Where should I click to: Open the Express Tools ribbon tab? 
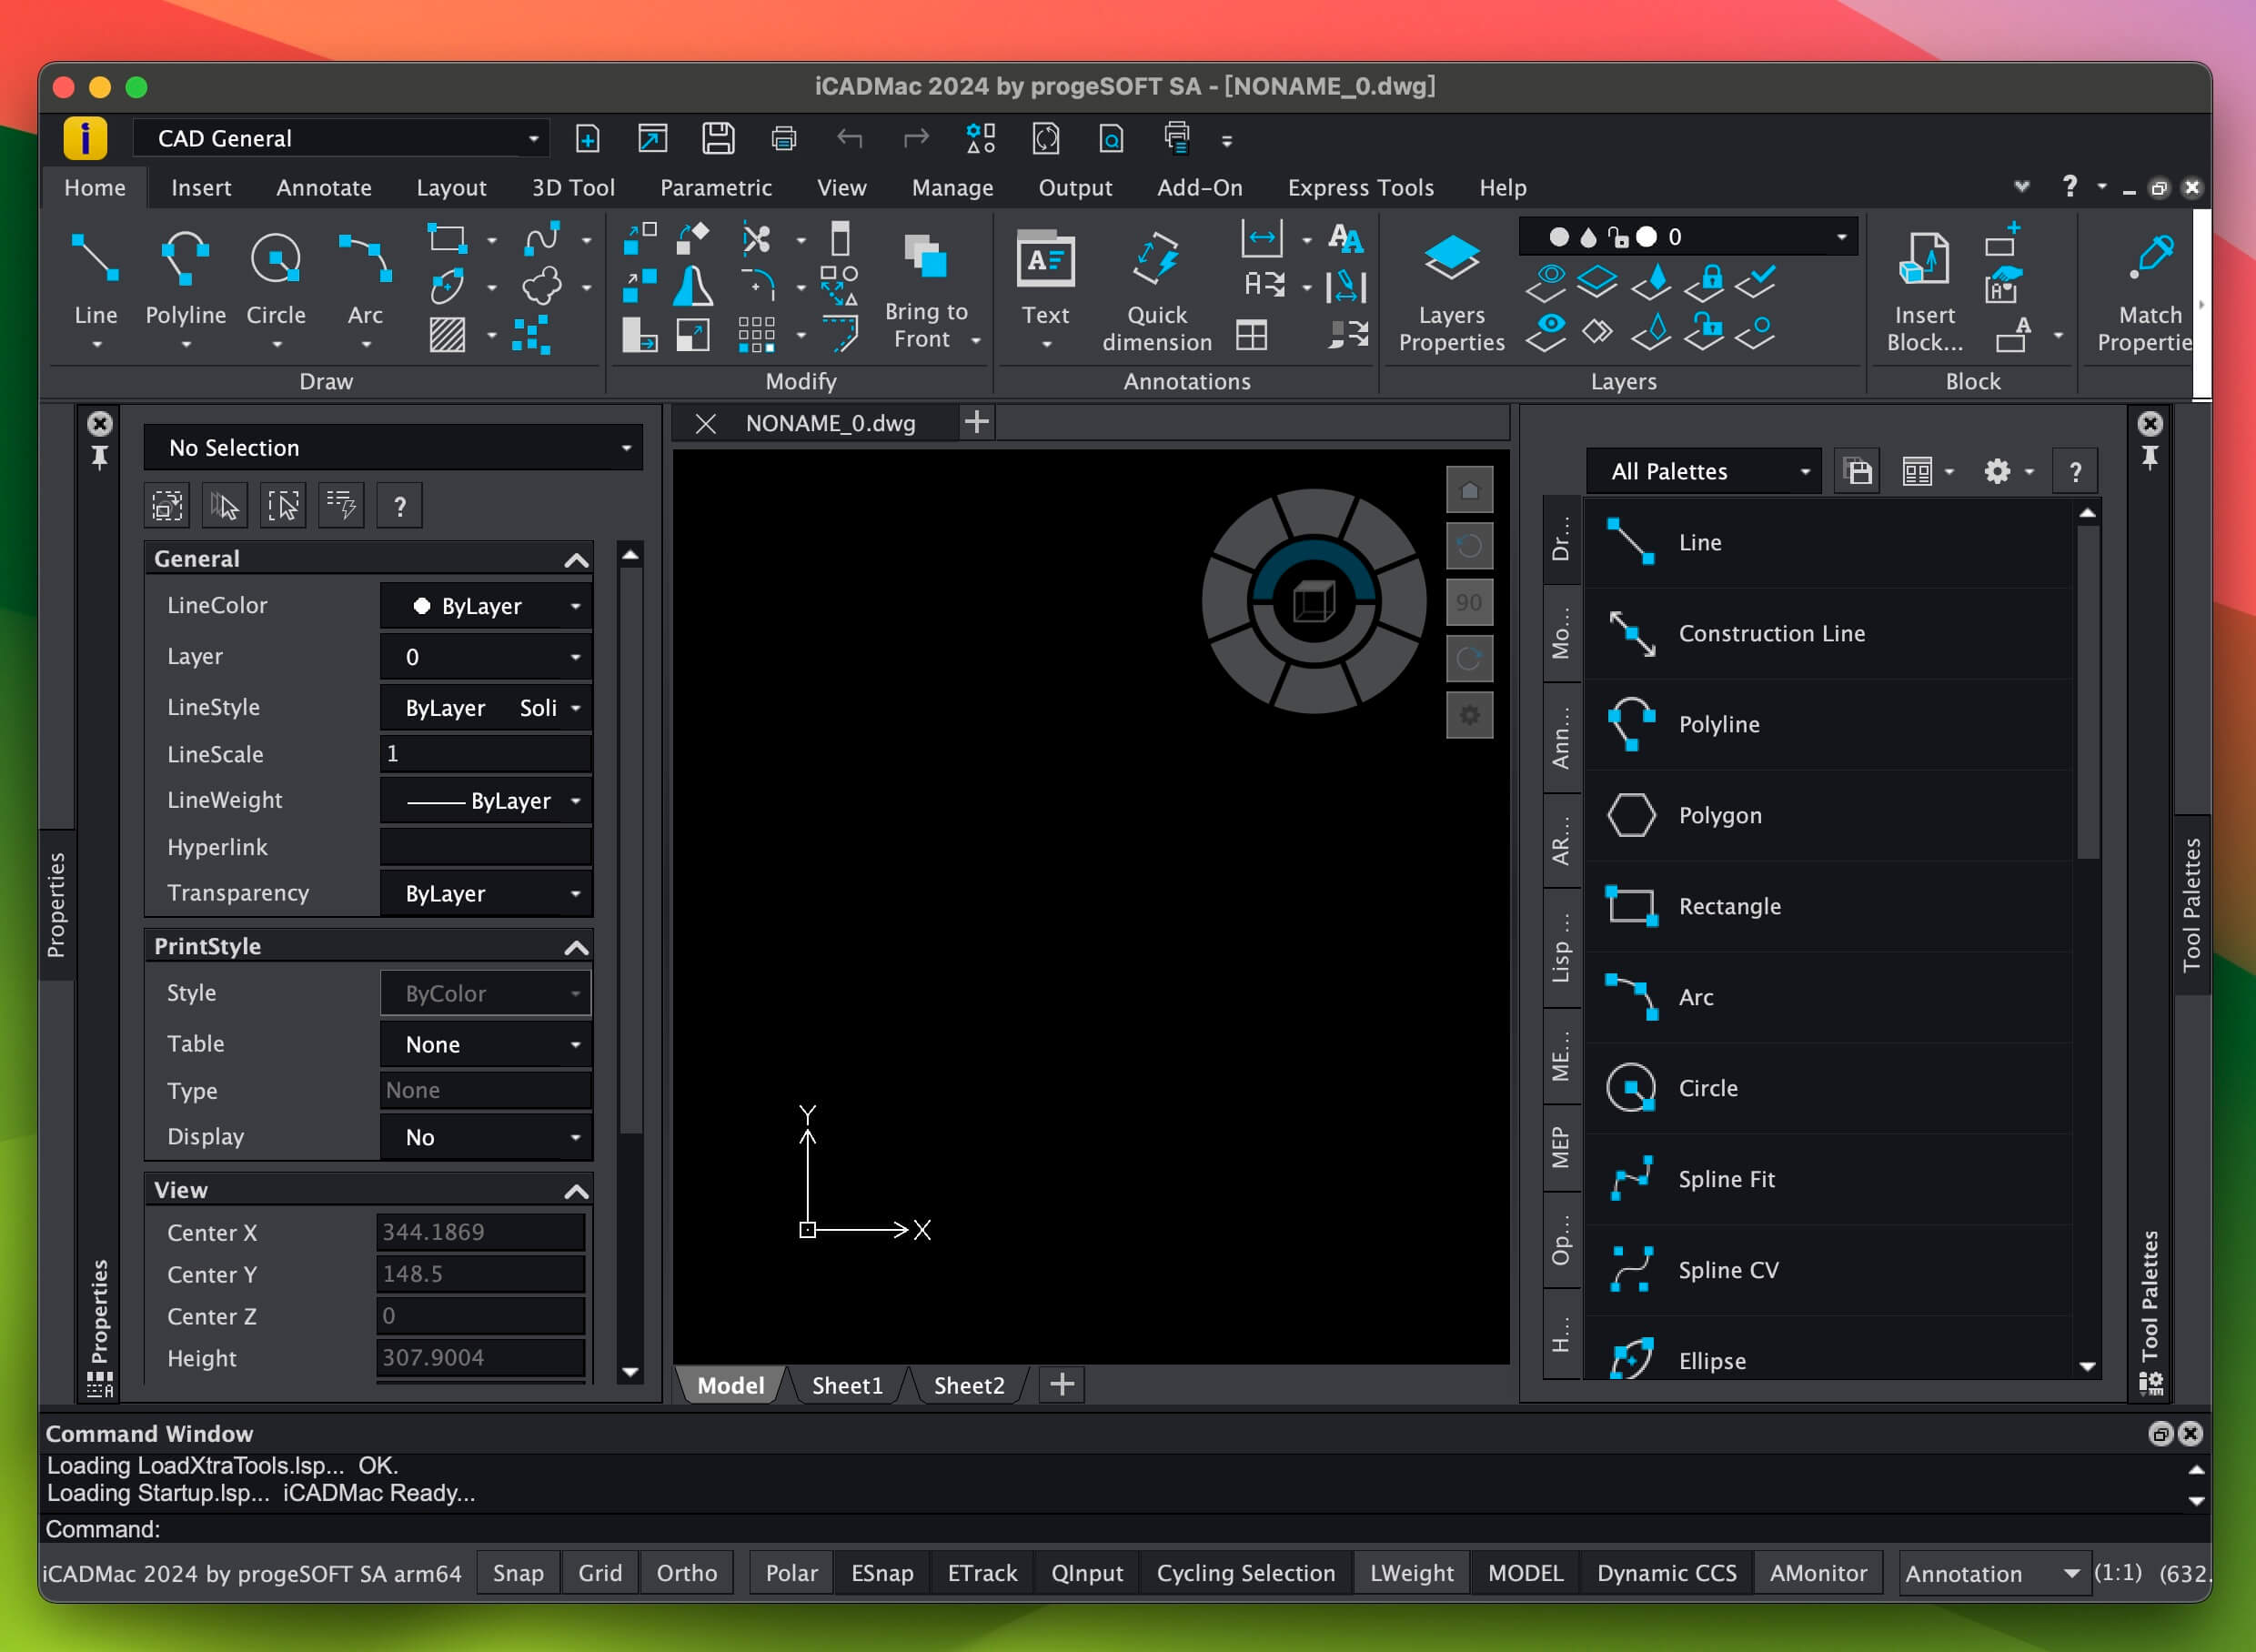click(x=1360, y=188)
